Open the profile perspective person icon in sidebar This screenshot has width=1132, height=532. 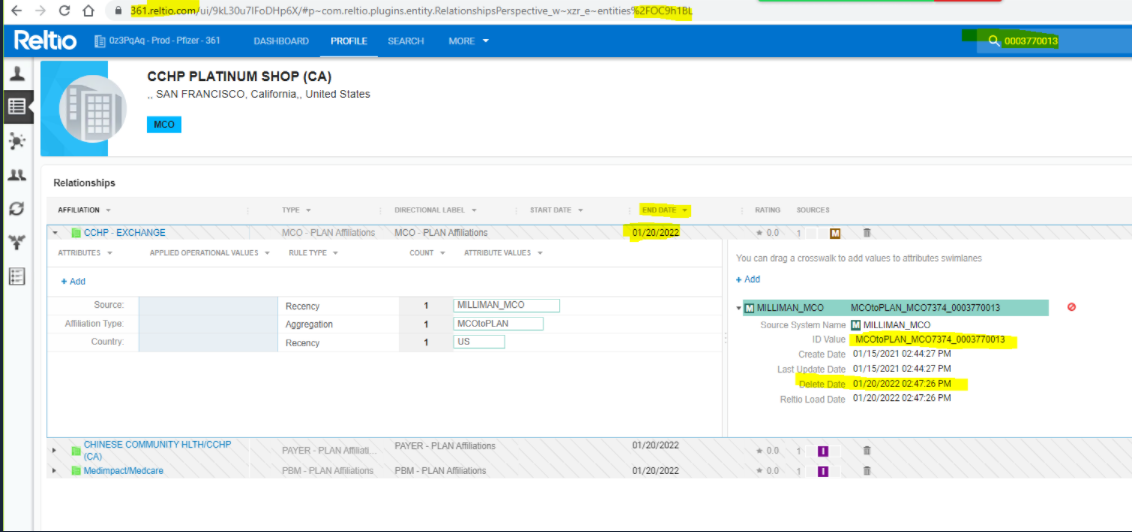(x=17, y=73)
